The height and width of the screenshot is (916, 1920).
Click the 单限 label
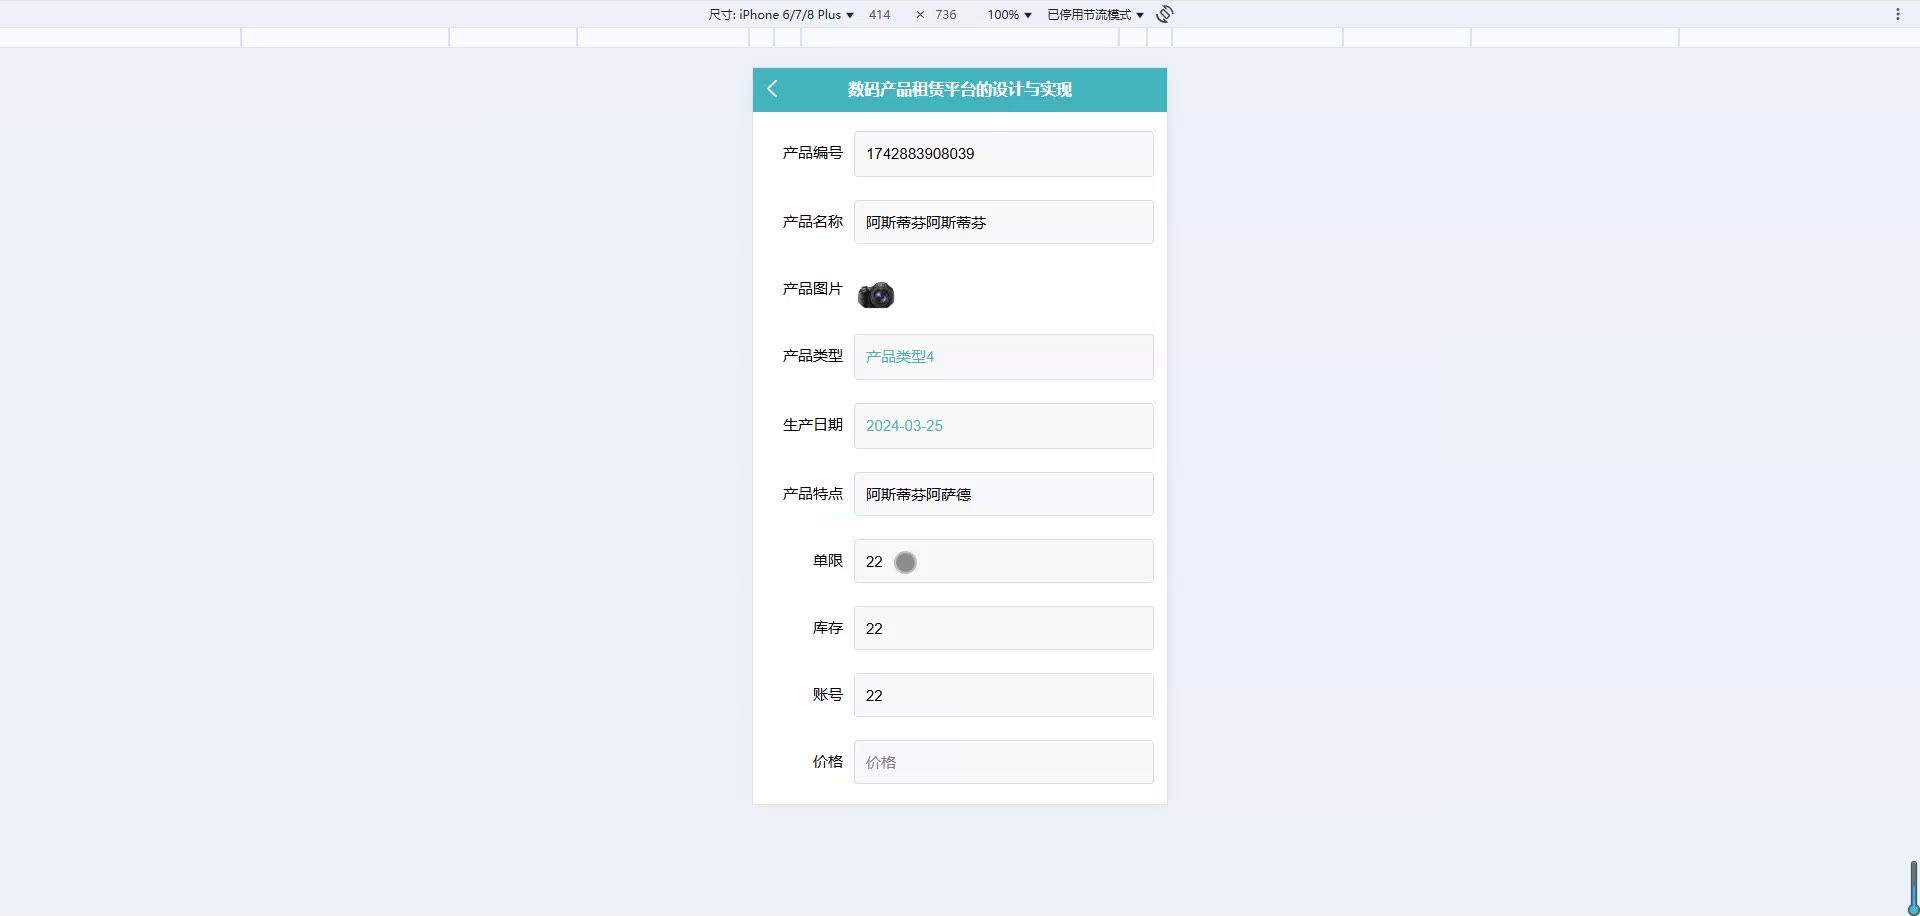827,561
